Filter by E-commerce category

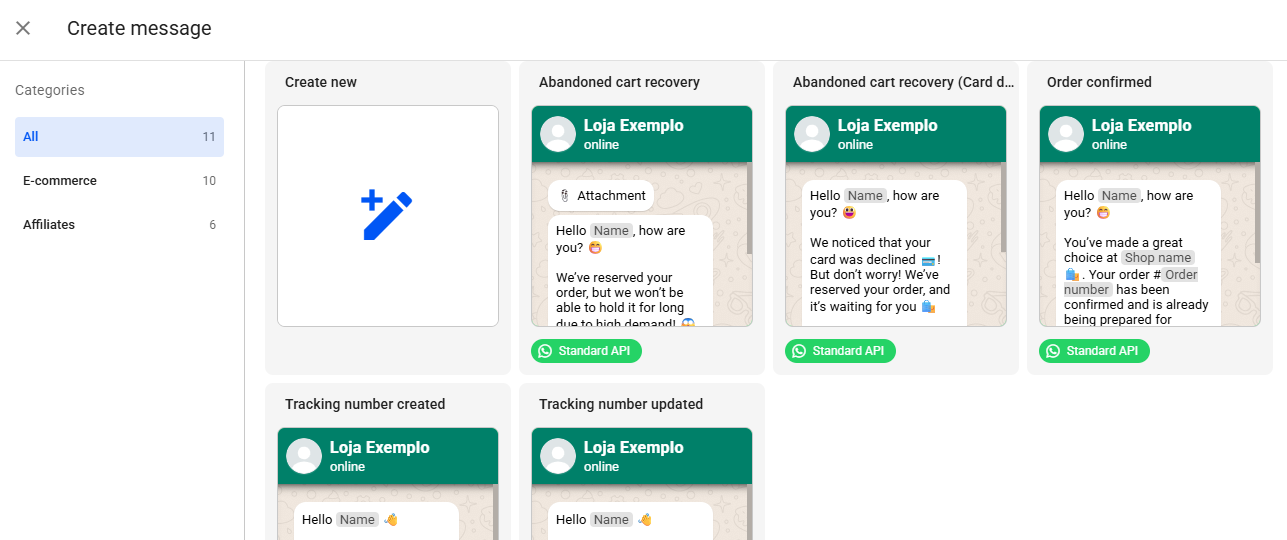119,181
